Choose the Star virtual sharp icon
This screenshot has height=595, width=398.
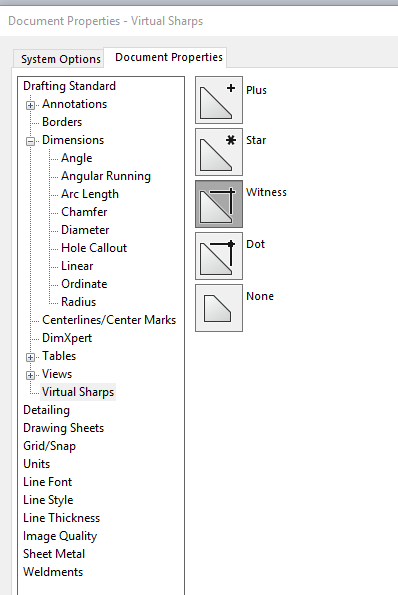coord(219,152)
